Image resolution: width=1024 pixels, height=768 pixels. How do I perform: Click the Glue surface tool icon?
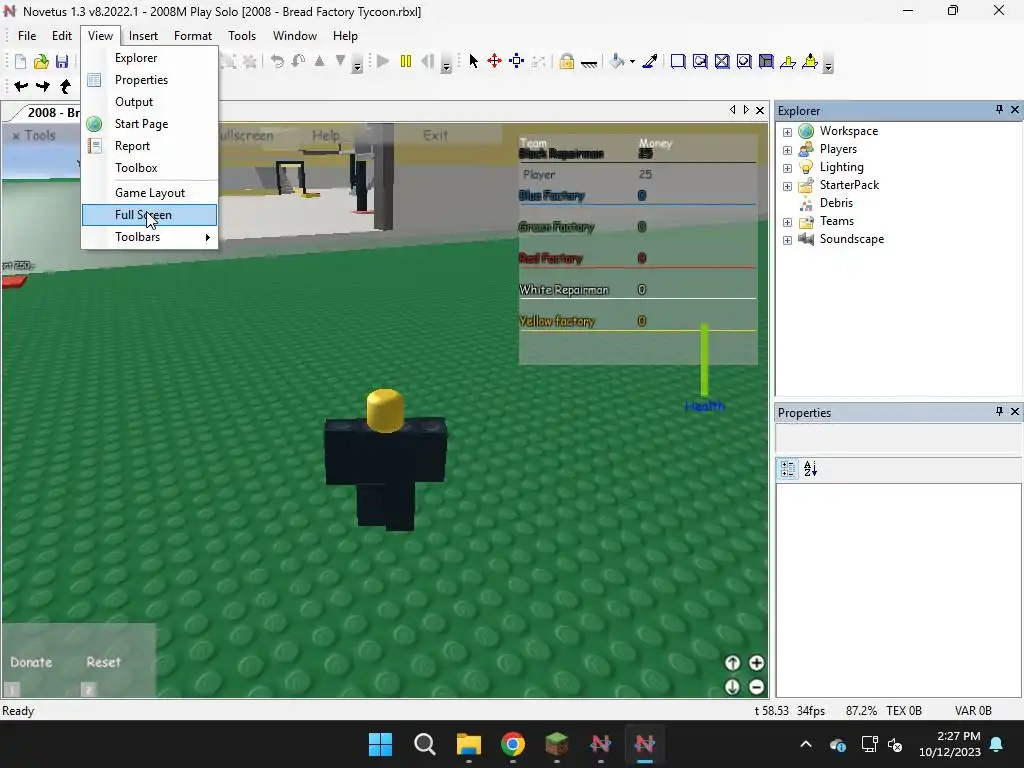(x=700, y=61)
